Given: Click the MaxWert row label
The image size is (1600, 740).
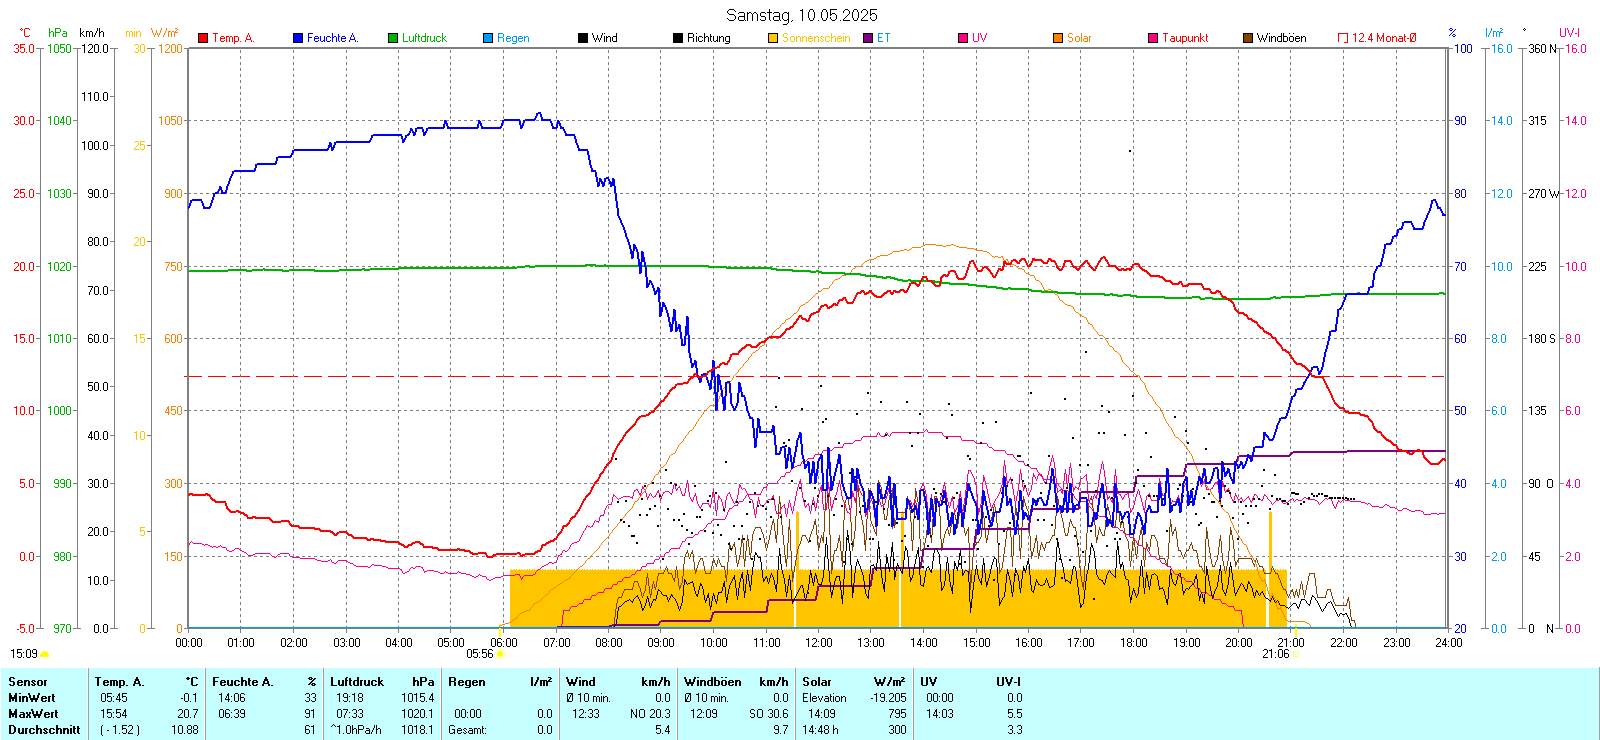Looking at the screenshot, I should point(33,714).
